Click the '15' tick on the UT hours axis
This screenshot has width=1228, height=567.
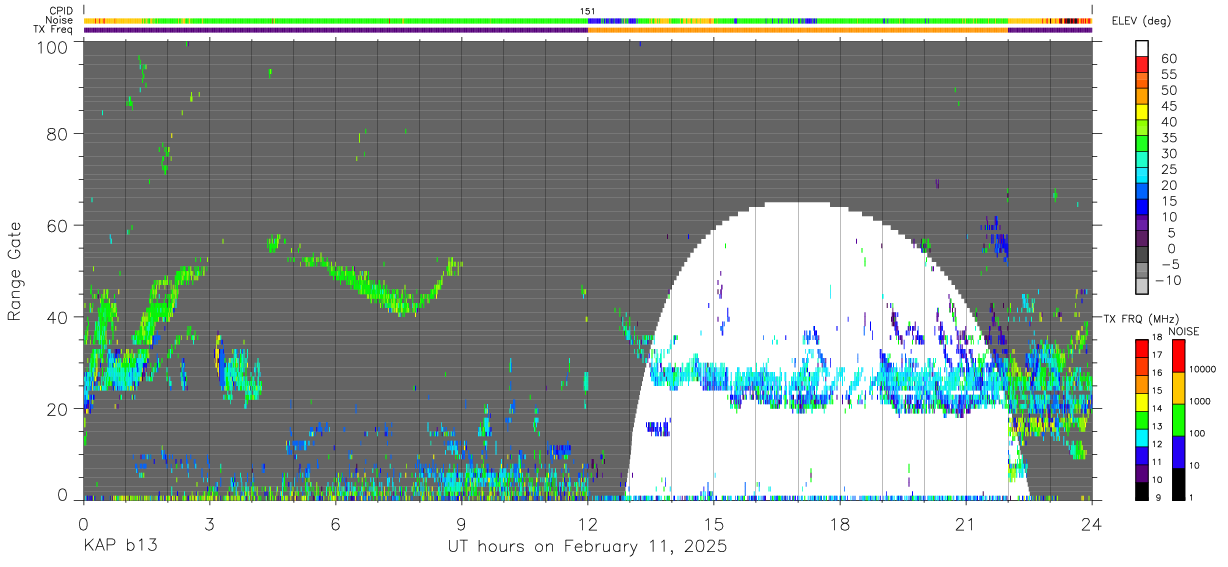(x=713, y=523)
